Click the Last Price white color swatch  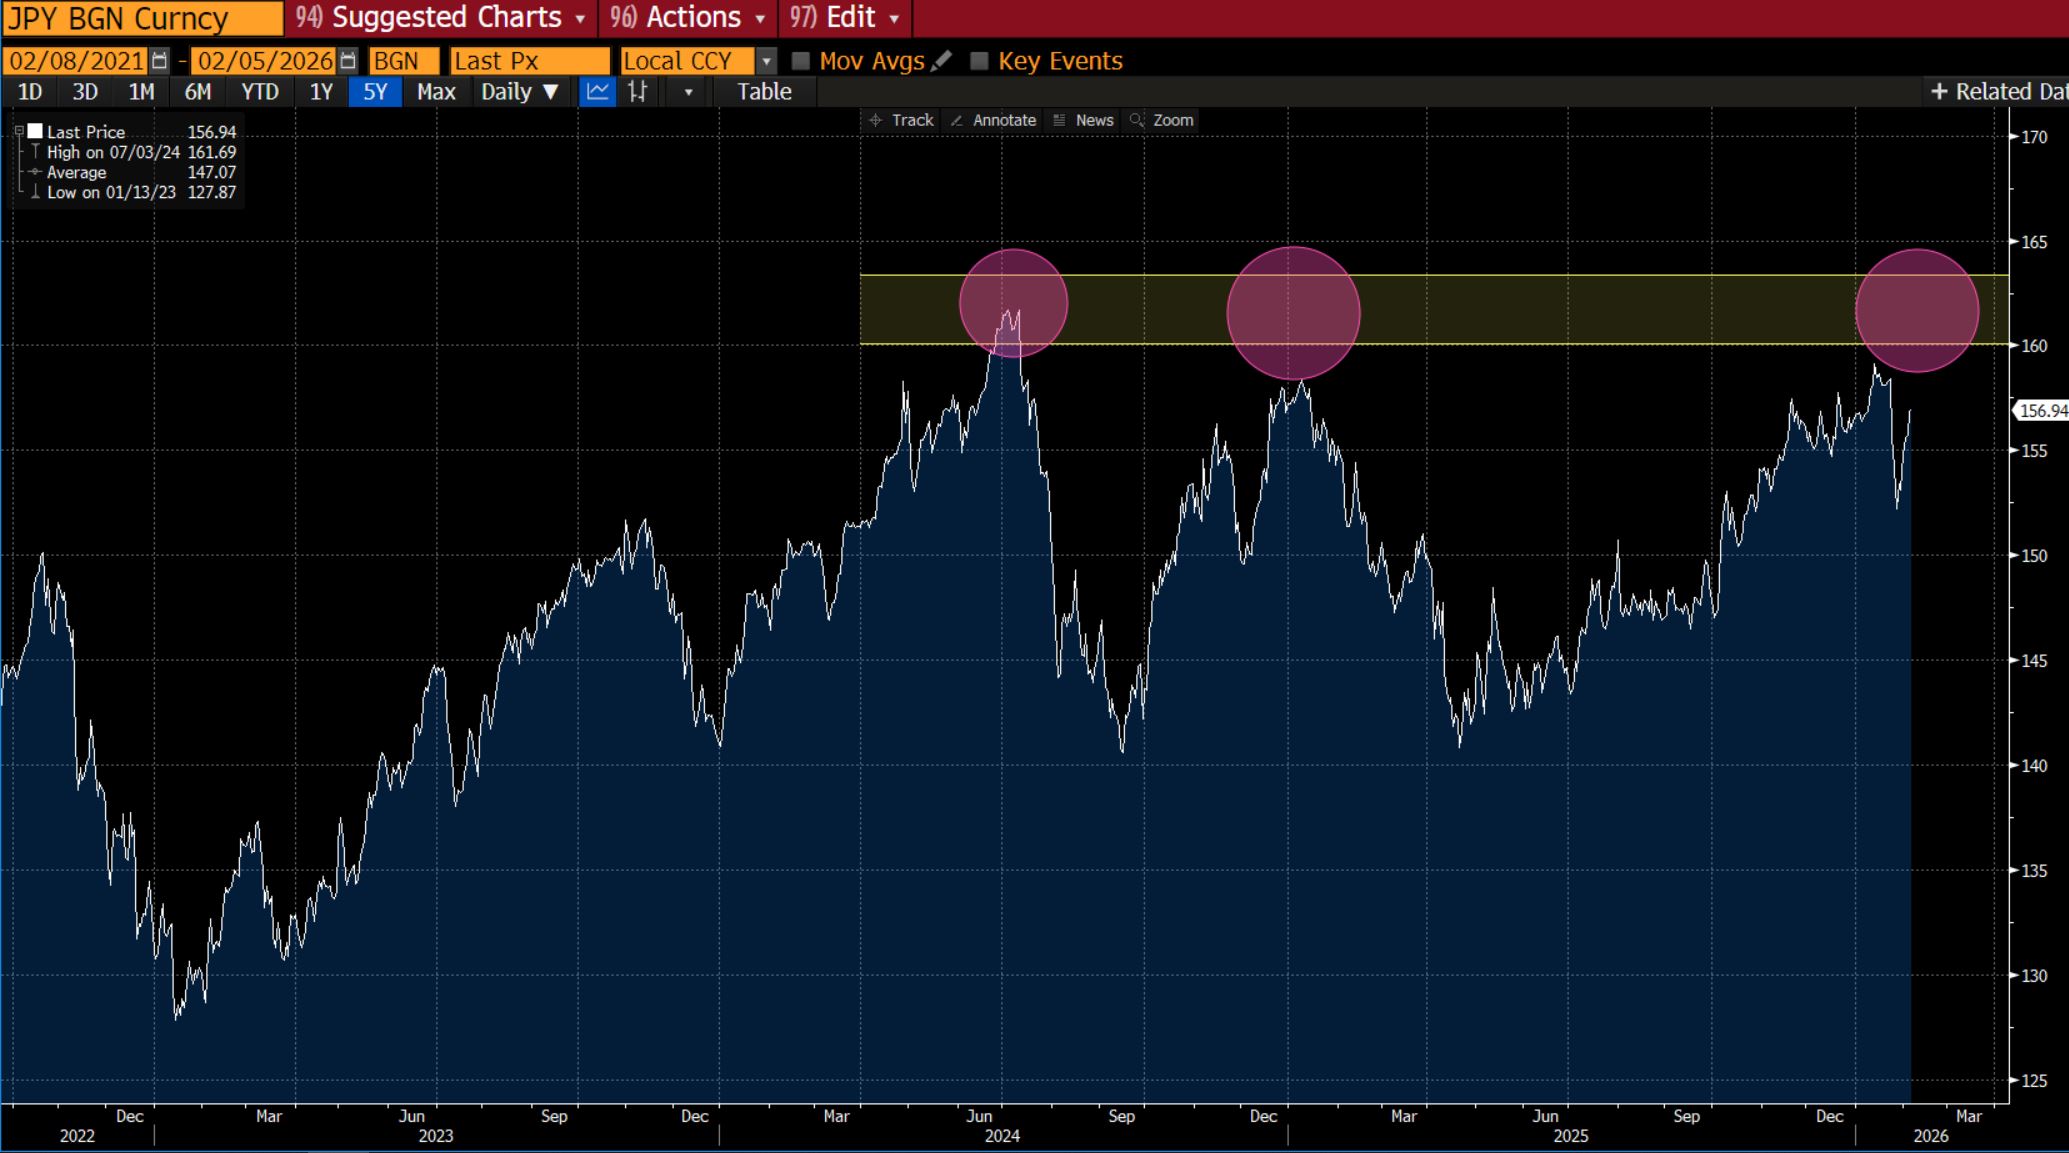tap(35, 131)
